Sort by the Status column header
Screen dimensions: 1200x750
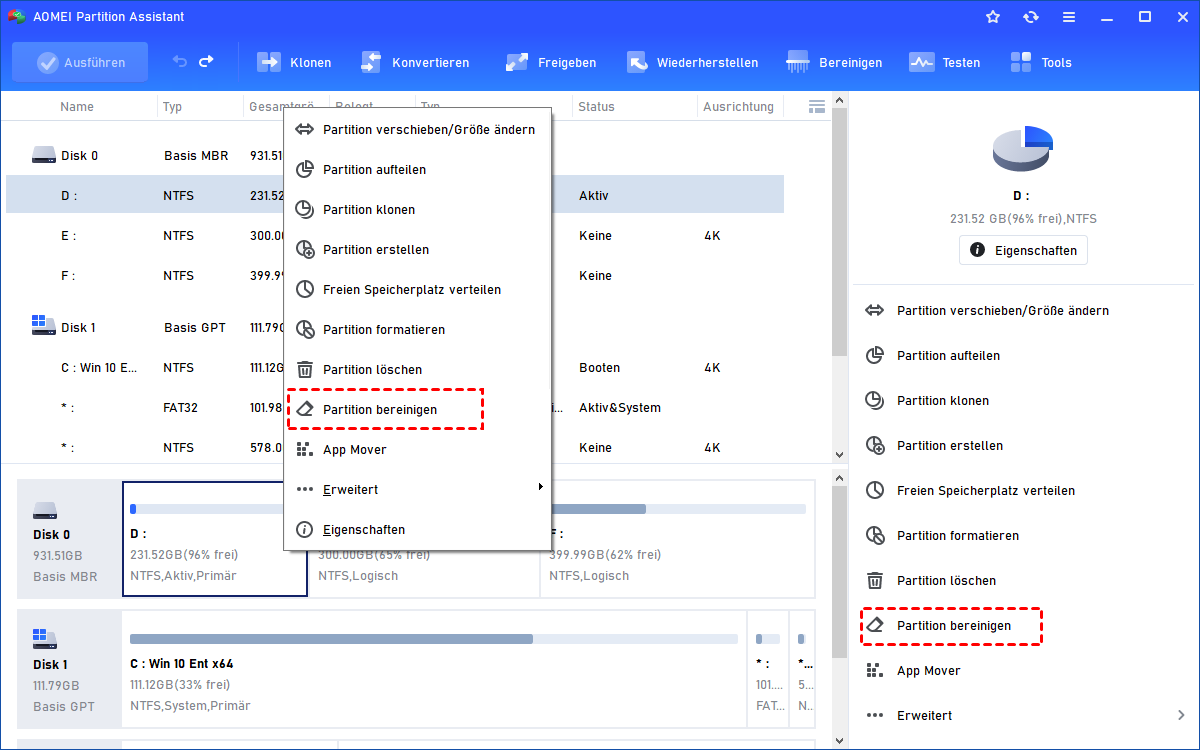[596, 107]
